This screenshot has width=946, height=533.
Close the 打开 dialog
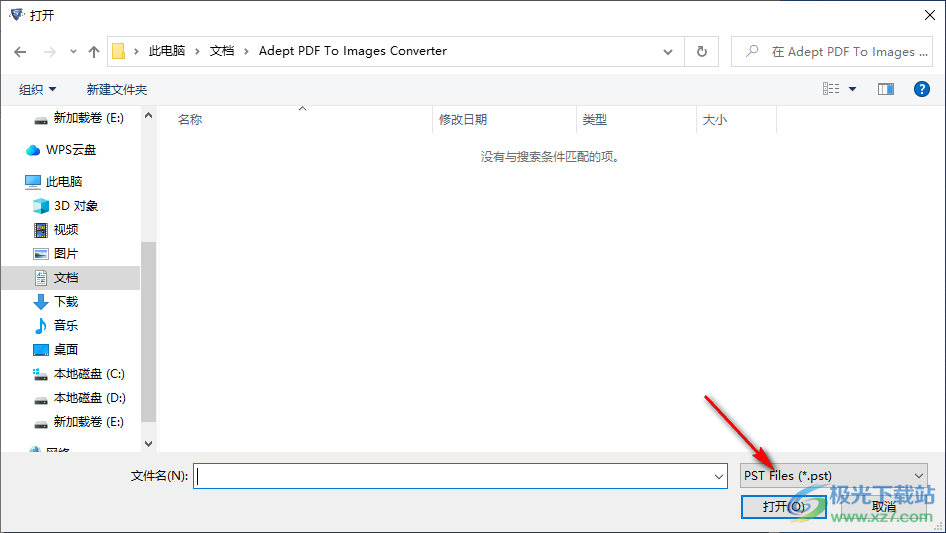(930, 15)
